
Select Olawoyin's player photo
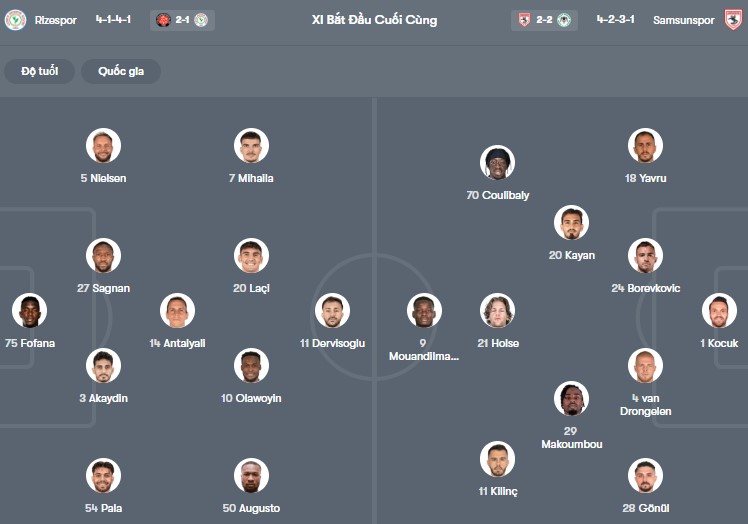click(251, 366)
